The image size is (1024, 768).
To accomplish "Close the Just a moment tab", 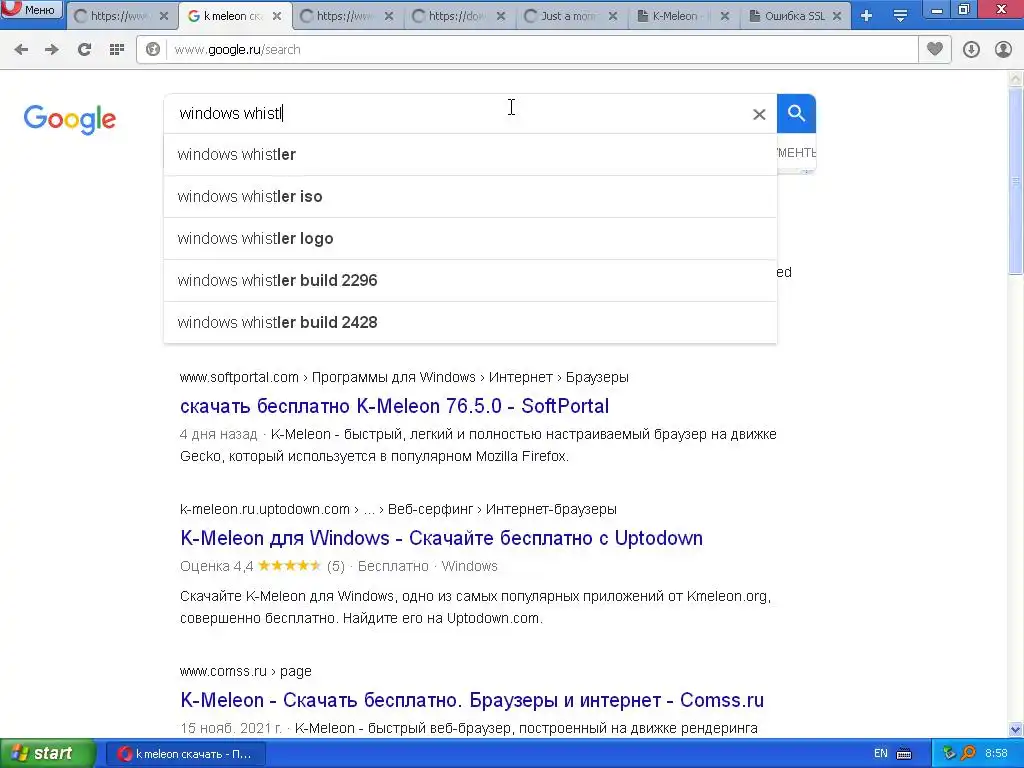I will pos(613,16).
